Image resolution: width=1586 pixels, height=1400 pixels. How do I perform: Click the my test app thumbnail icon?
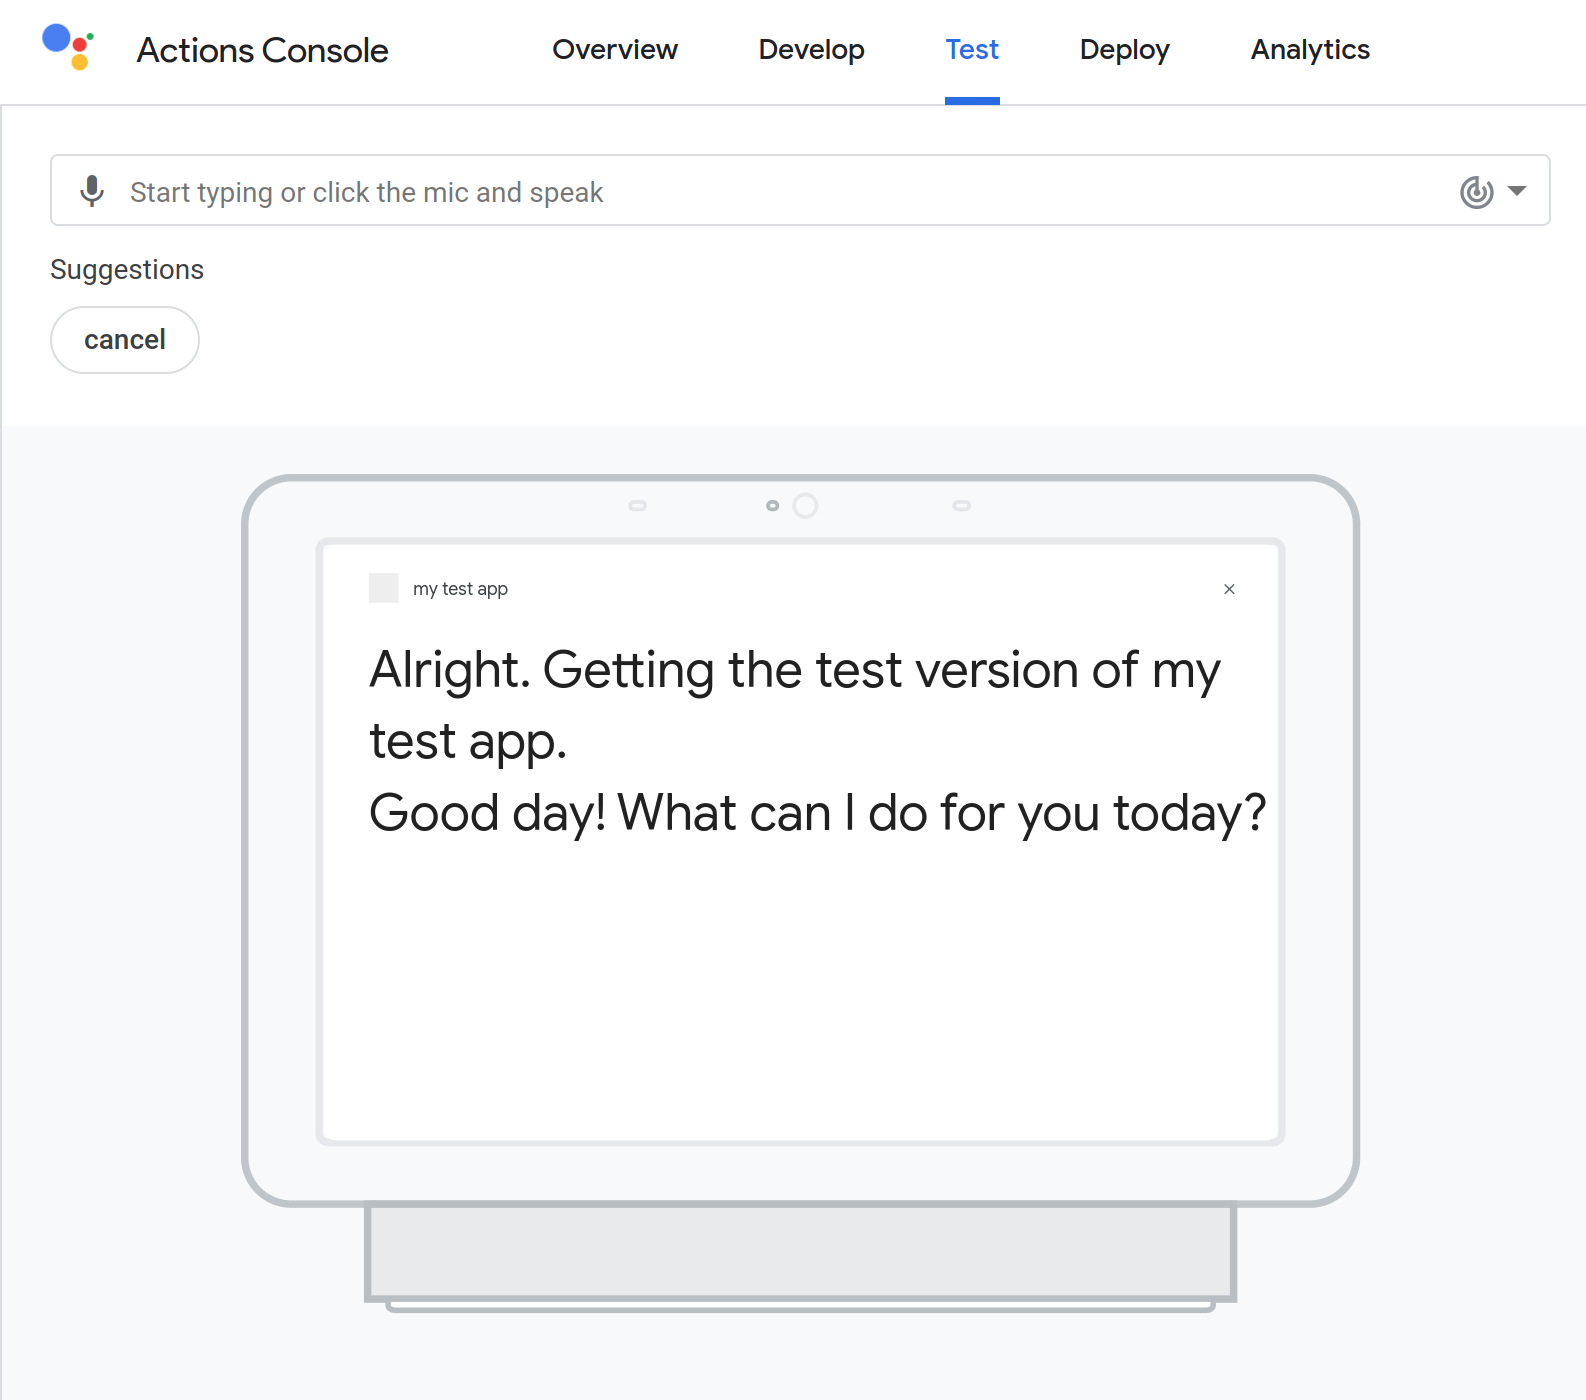pos(384,588)
